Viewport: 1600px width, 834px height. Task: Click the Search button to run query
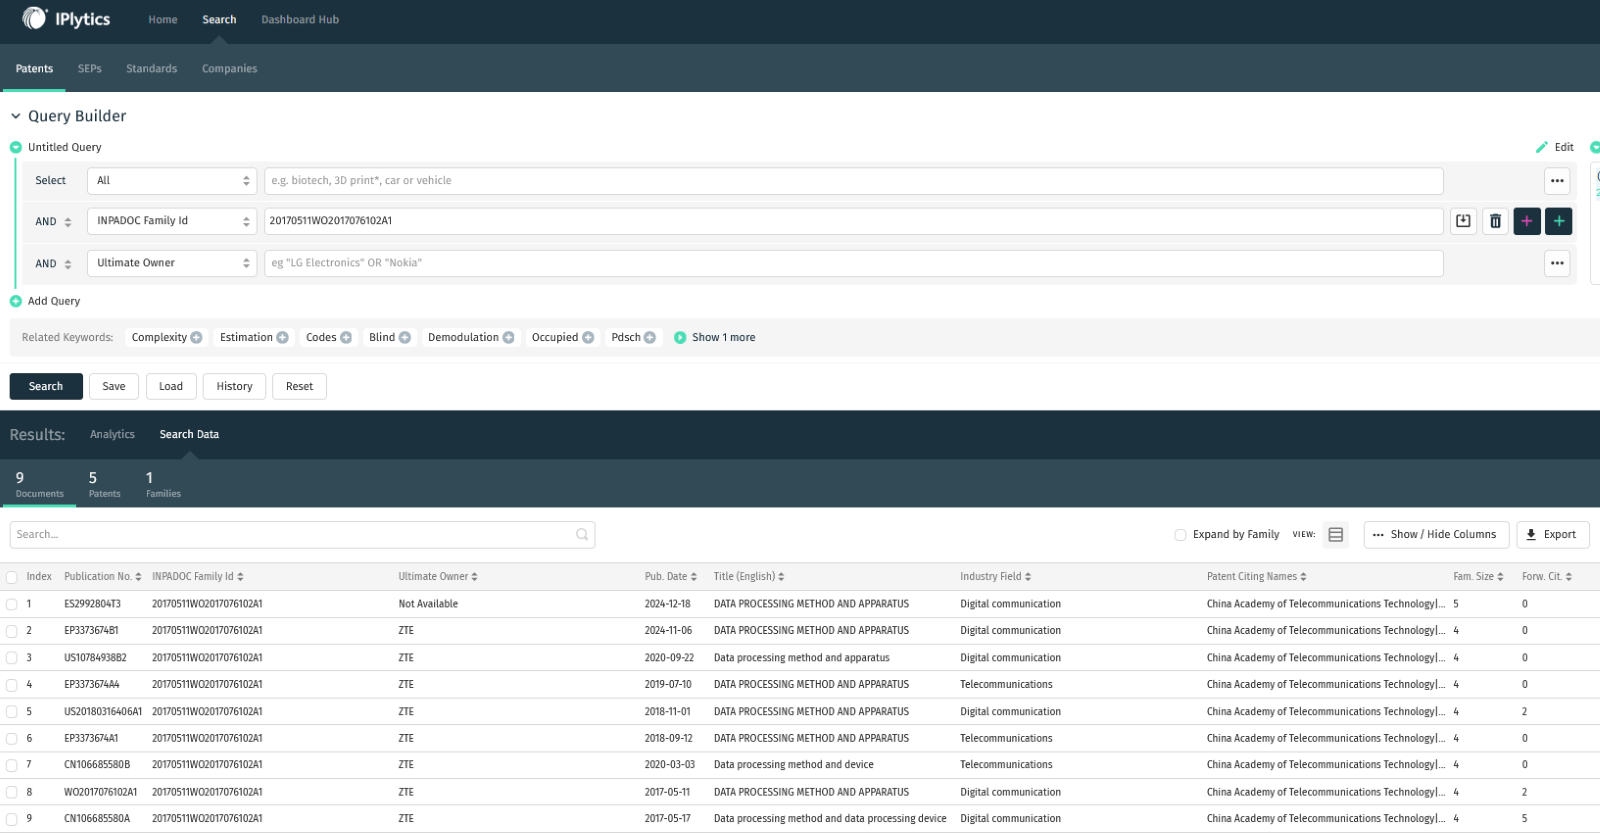click(46, 387)
